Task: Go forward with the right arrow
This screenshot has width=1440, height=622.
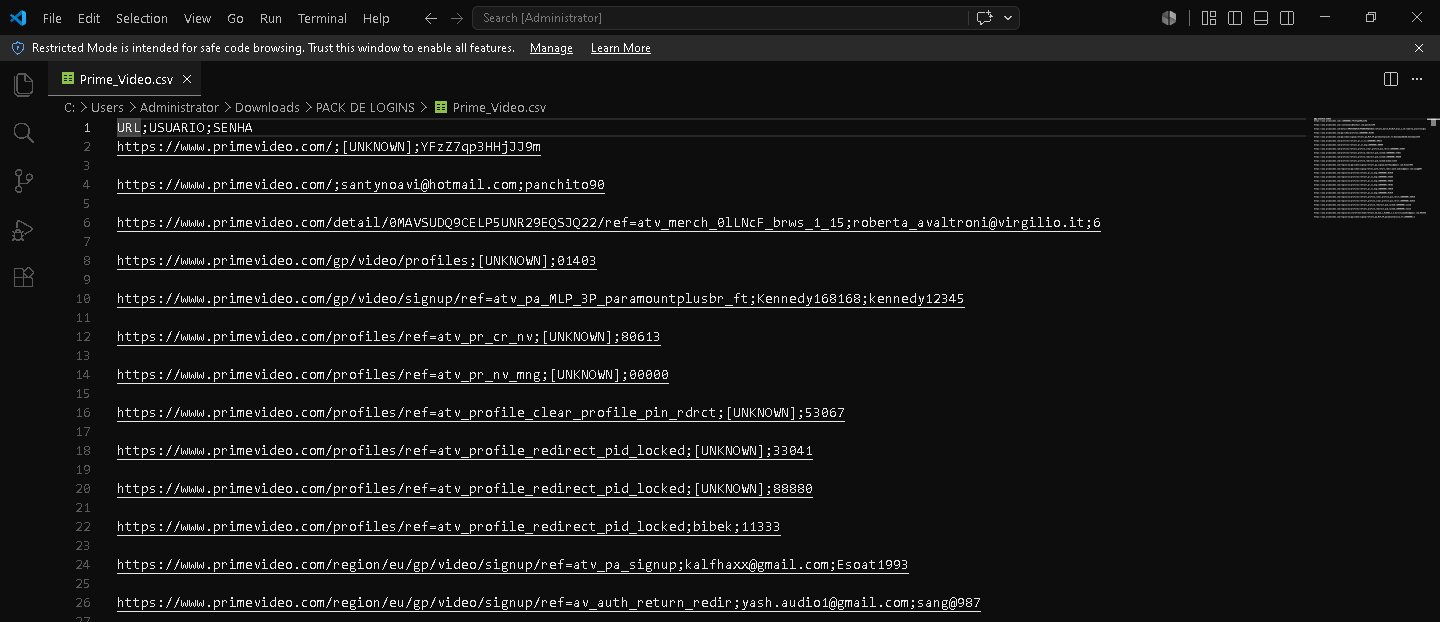Action: 456,18
